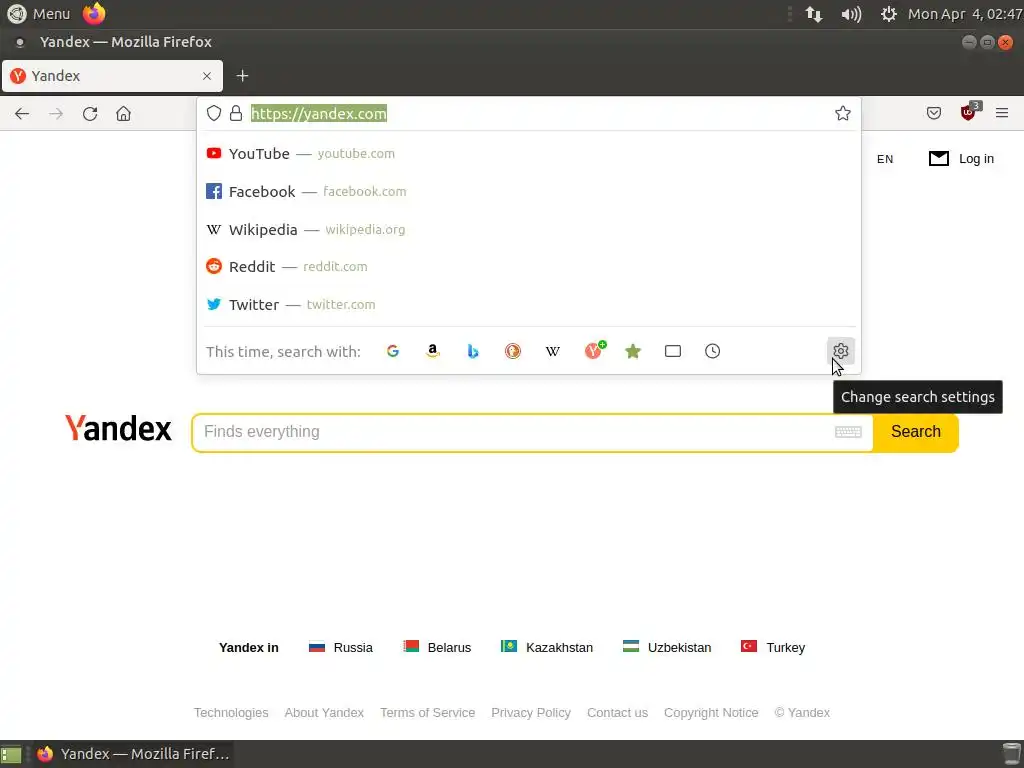Search this time with DuckDuckGo

click(513, 351)
